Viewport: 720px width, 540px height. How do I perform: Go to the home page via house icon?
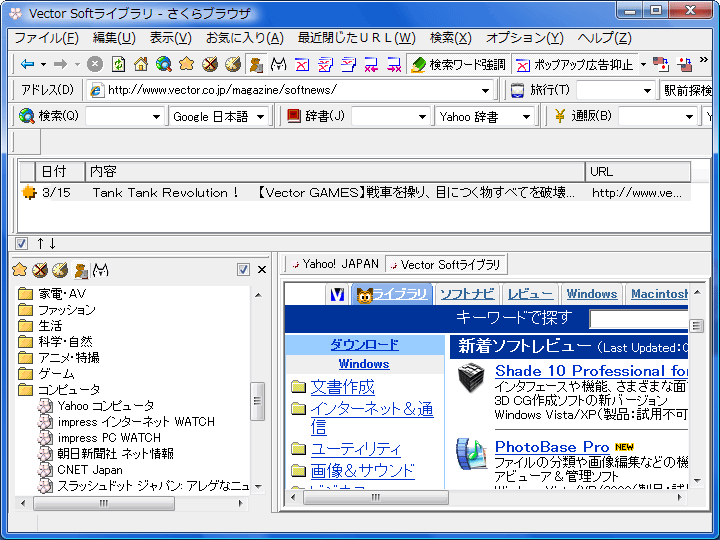141,64
